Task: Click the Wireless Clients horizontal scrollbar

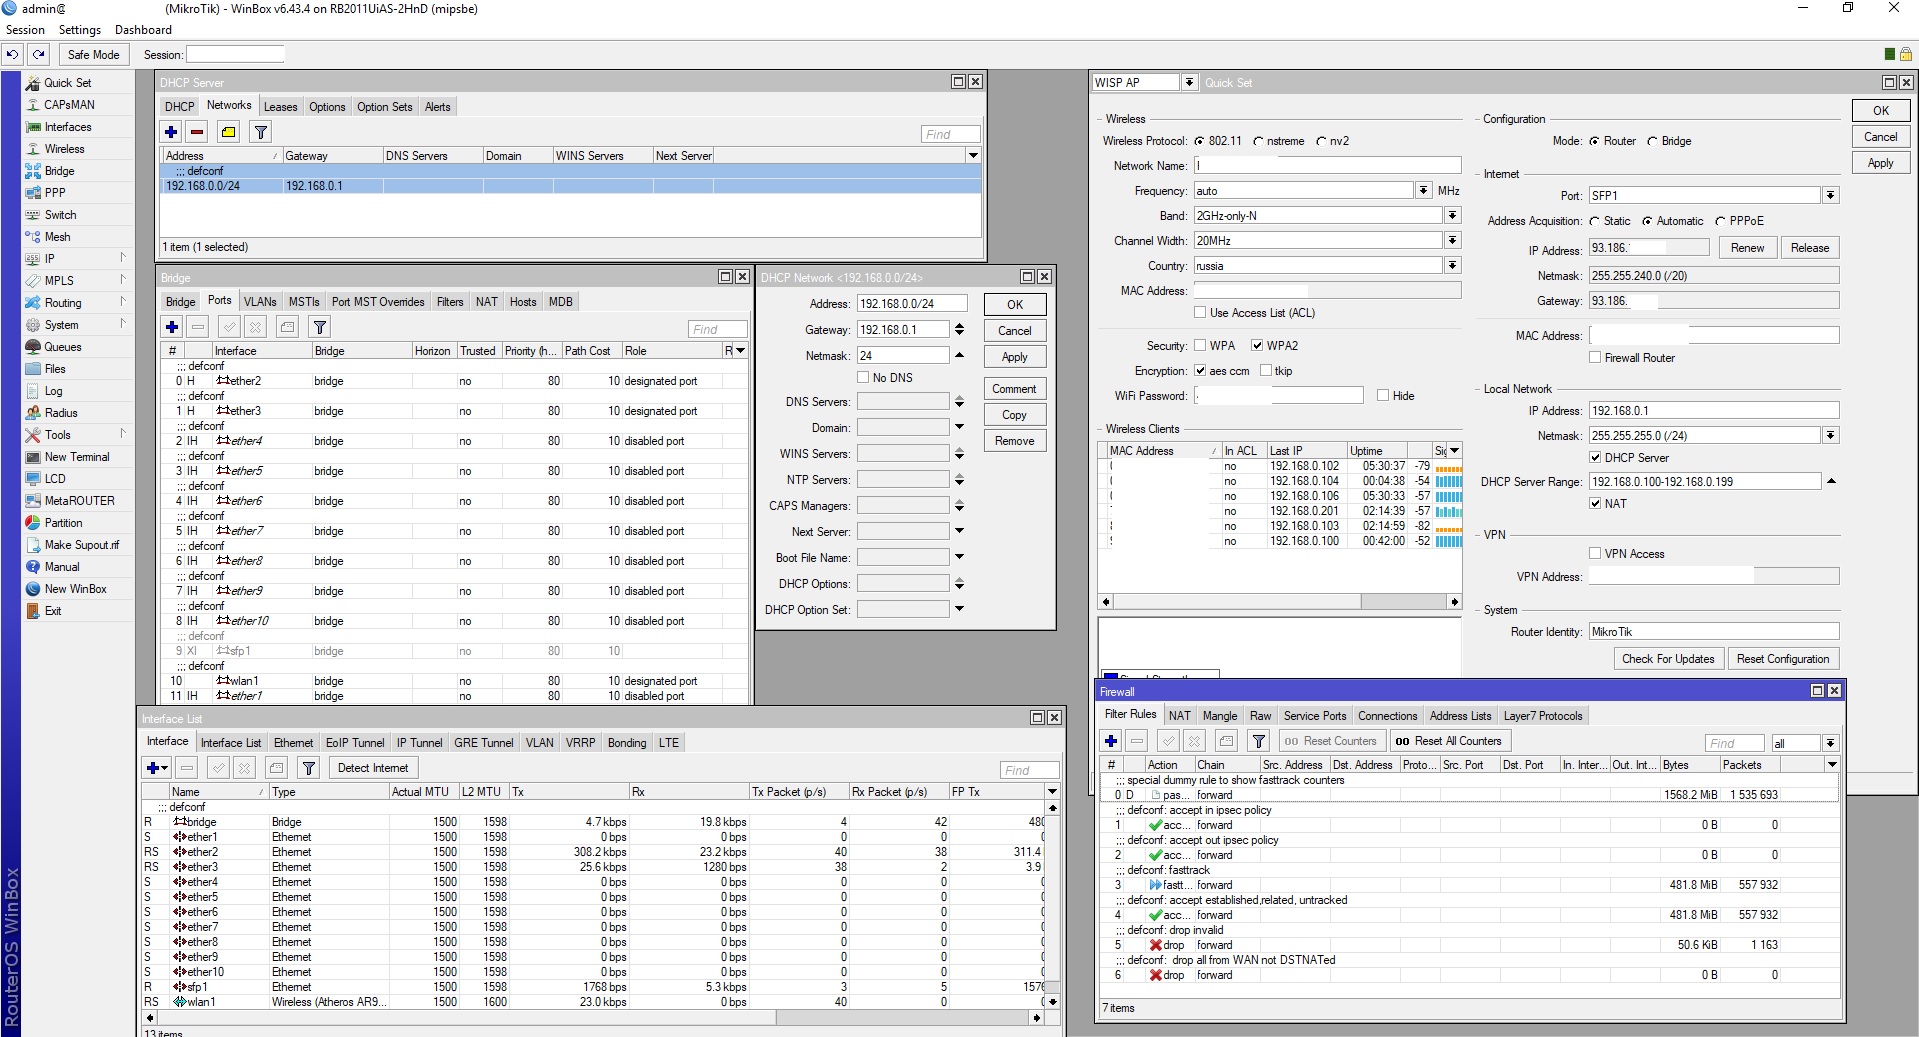Action: (x=1280, y=601)
